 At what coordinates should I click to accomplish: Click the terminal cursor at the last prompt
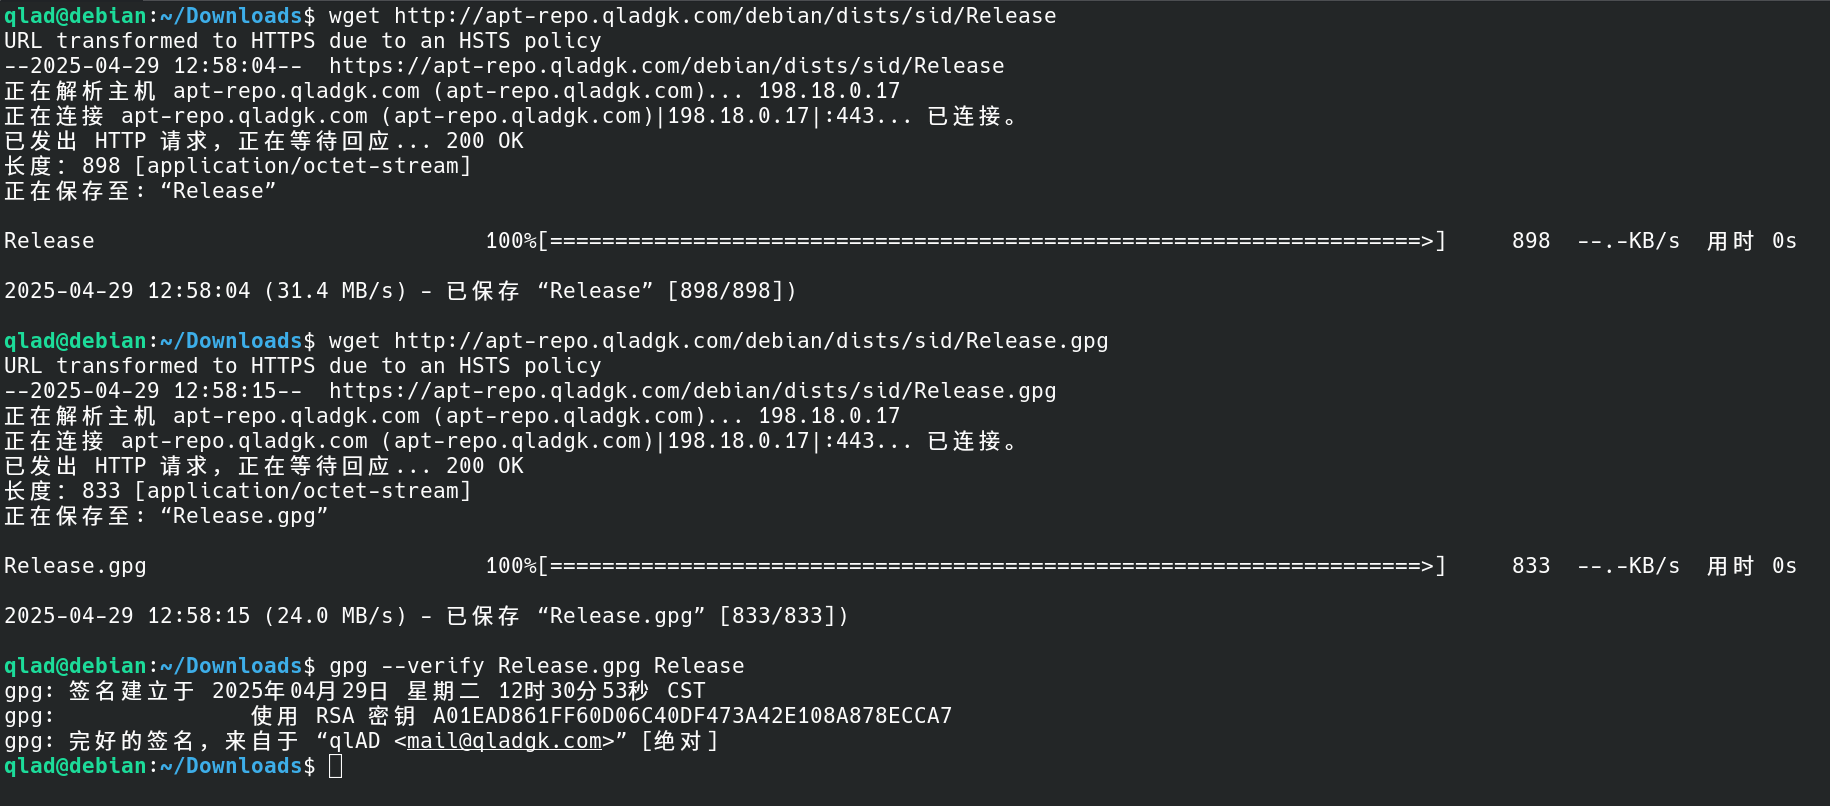335,766
